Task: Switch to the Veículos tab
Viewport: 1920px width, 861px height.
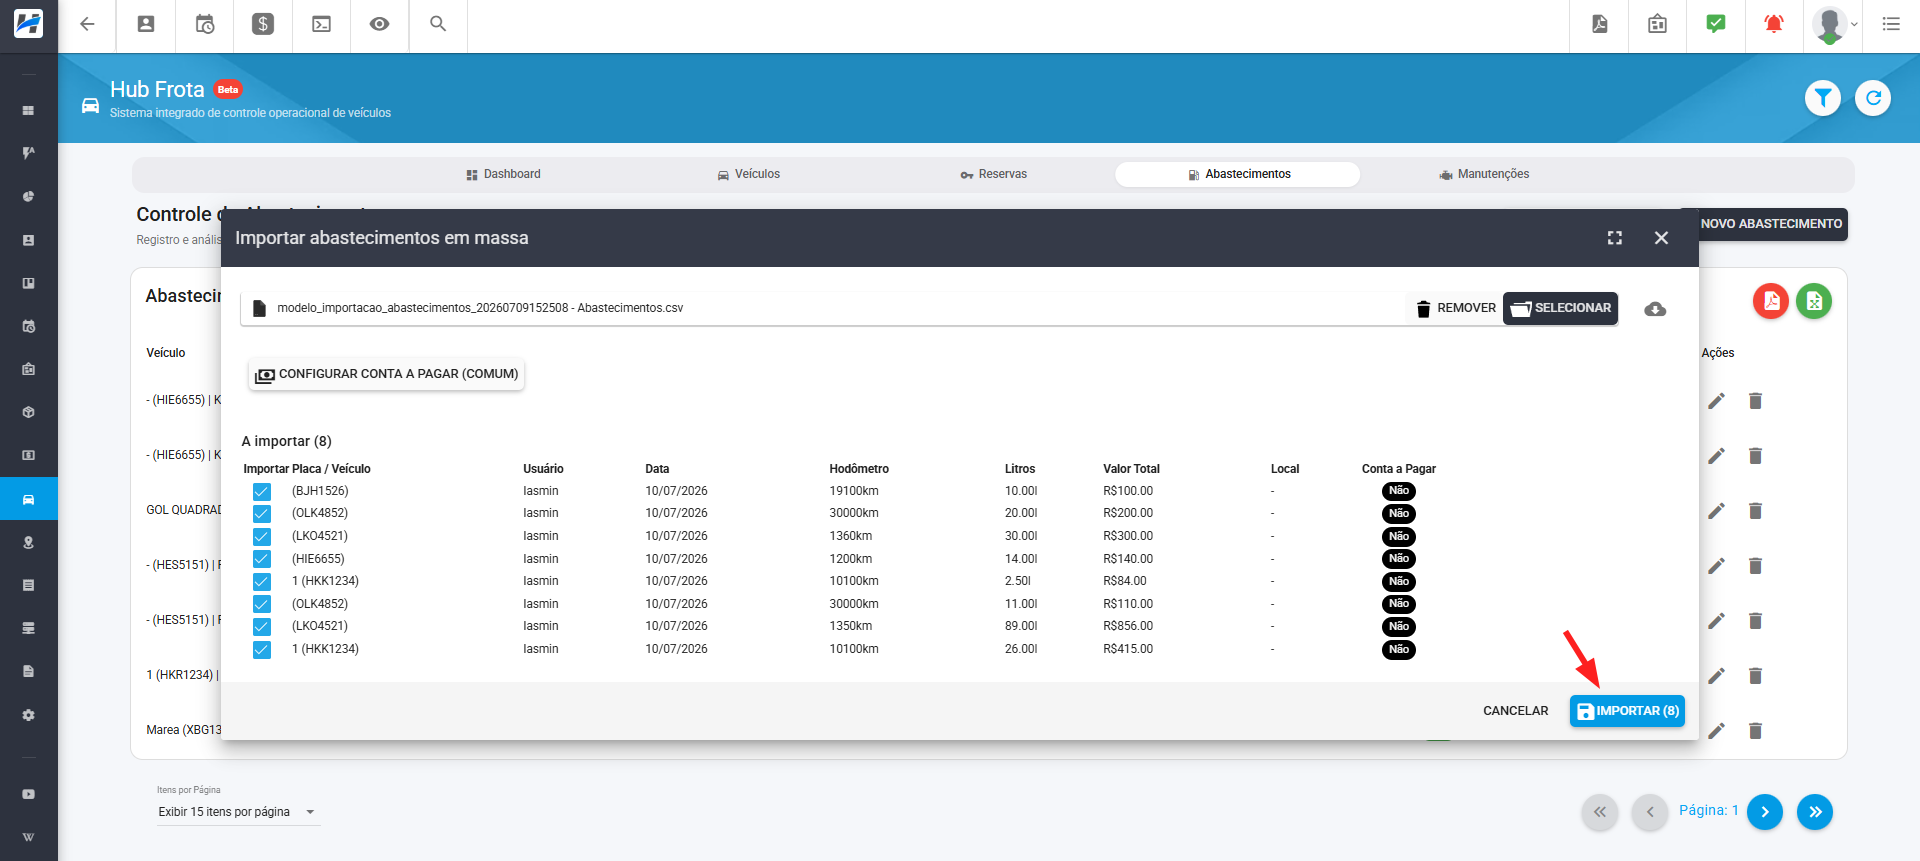Action: point(749,174)
